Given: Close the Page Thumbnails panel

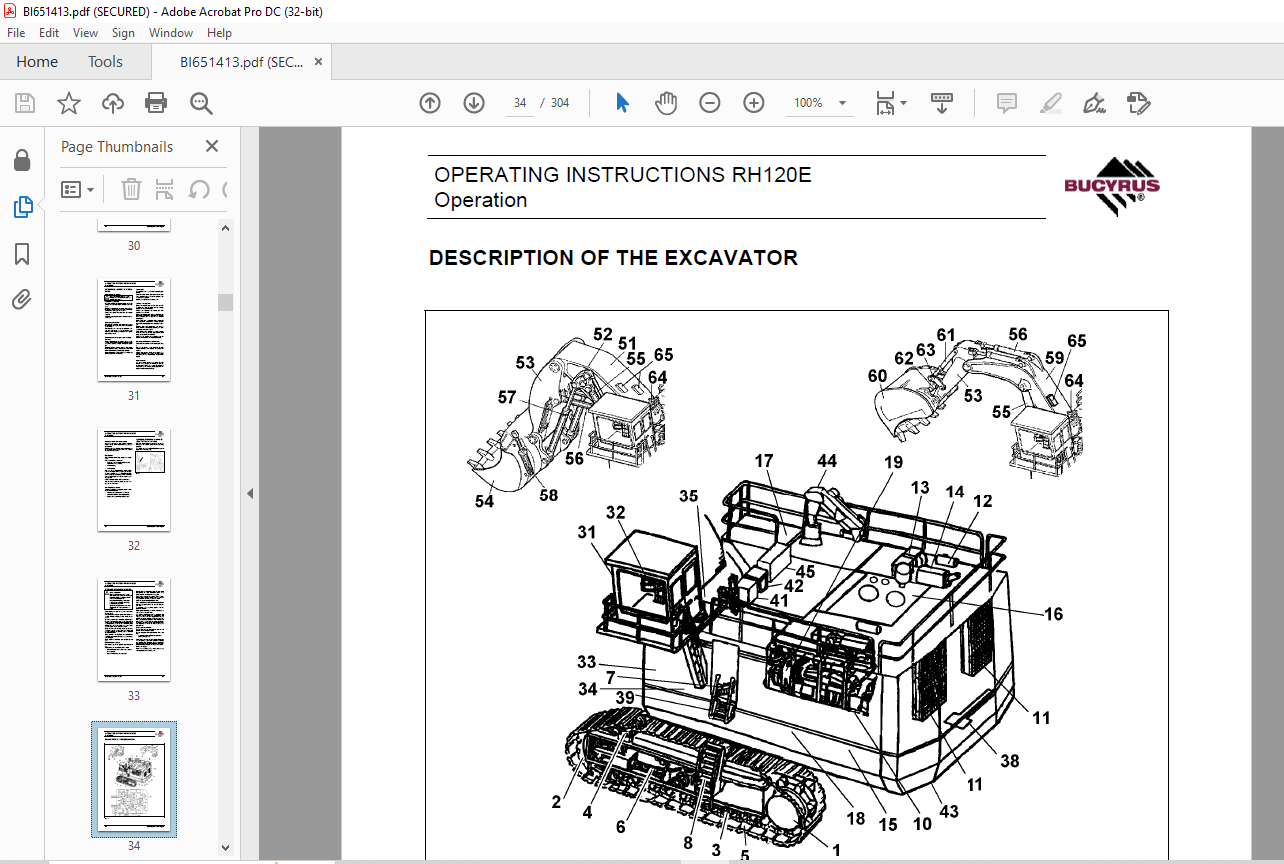Looking at the screenshot, I should 212,146.
